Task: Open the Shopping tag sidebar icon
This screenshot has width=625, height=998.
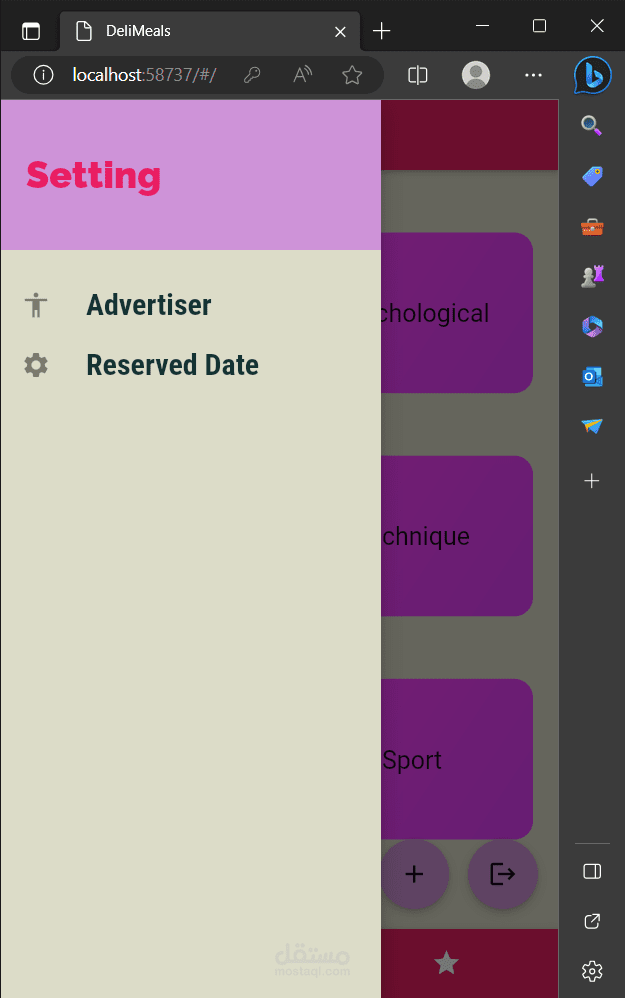Action: pyautogui.click(x=592, y=176)
